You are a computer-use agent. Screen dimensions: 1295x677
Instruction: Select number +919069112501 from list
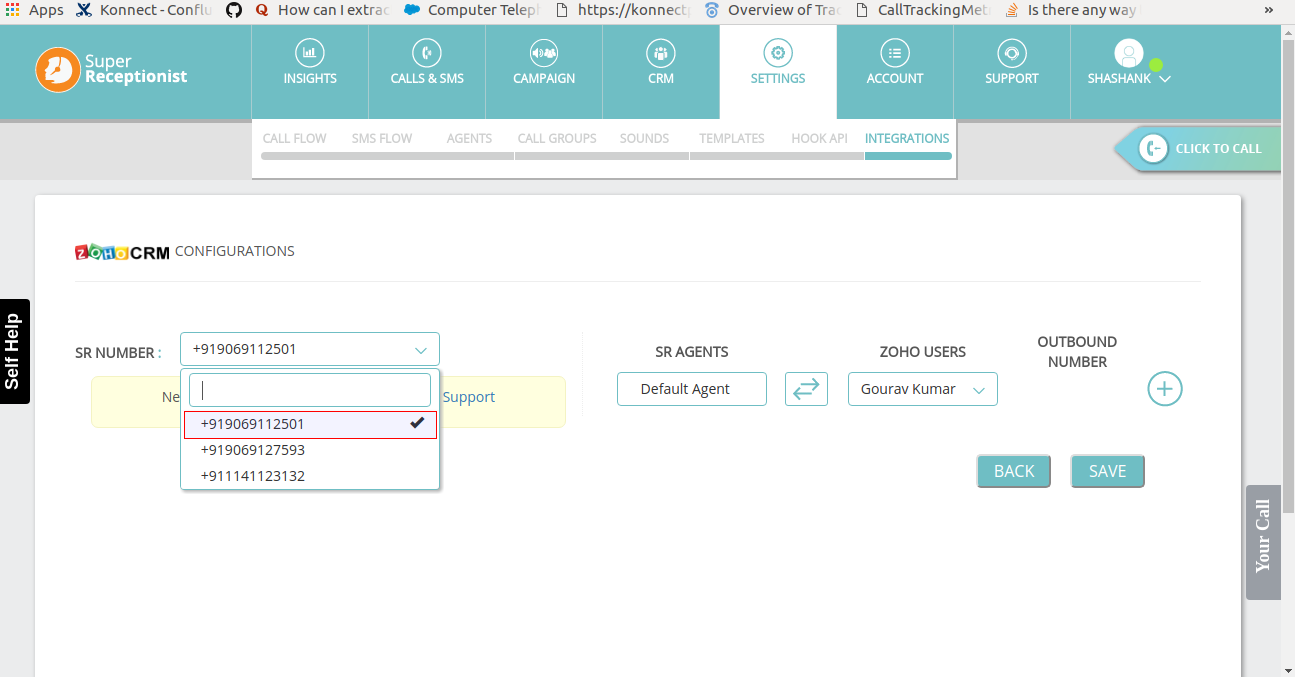tap(310, 424)
